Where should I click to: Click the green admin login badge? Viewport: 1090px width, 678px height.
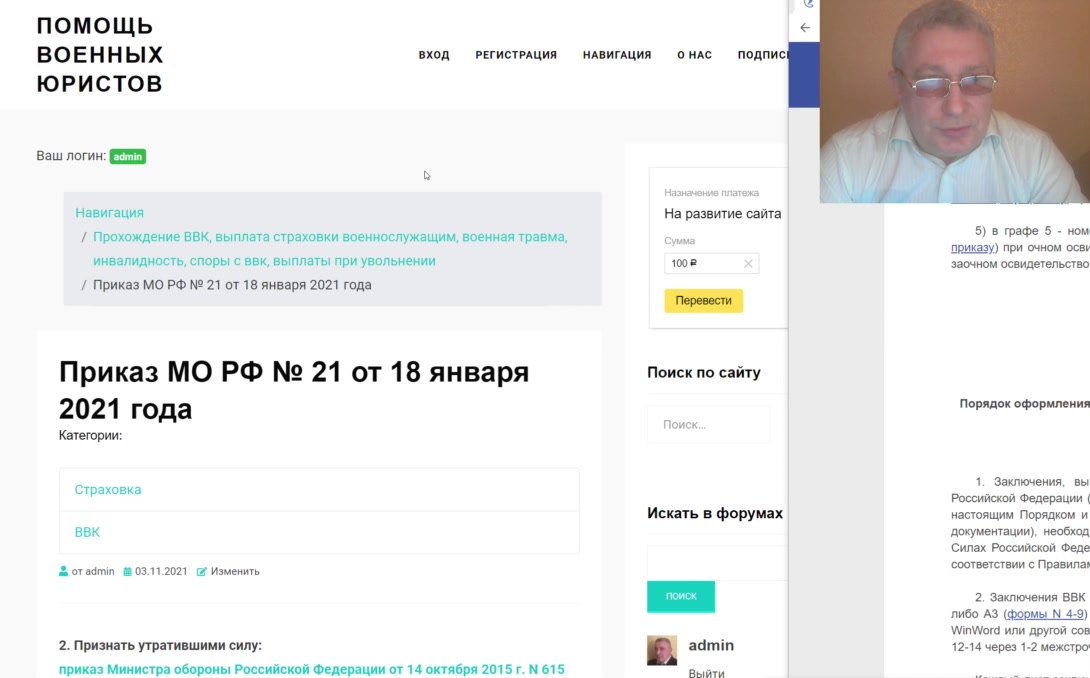pyautogui.click(x=128, y=156)
